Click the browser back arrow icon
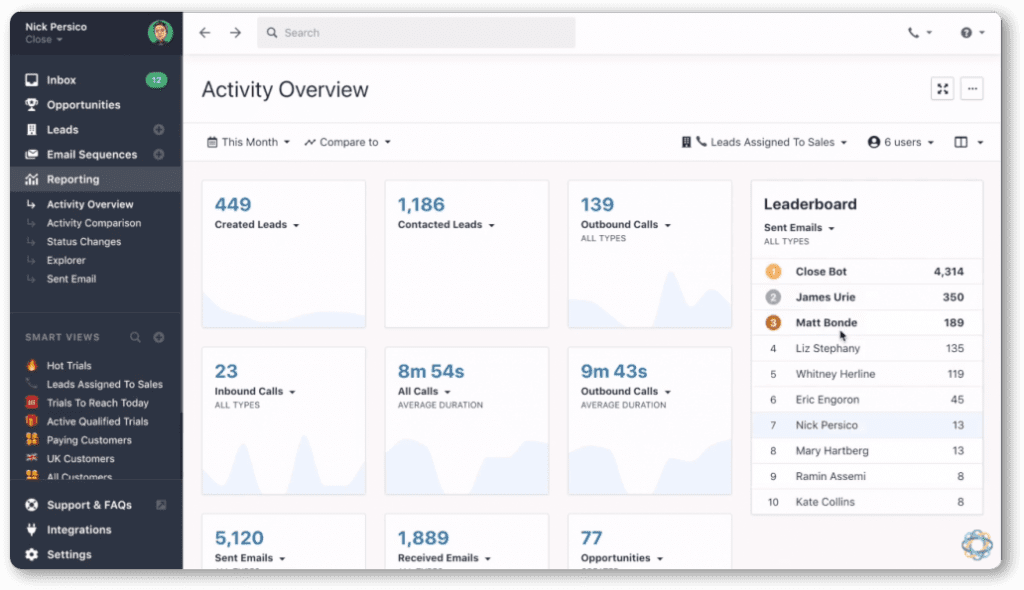1024x590 pixels. (205, 33)
